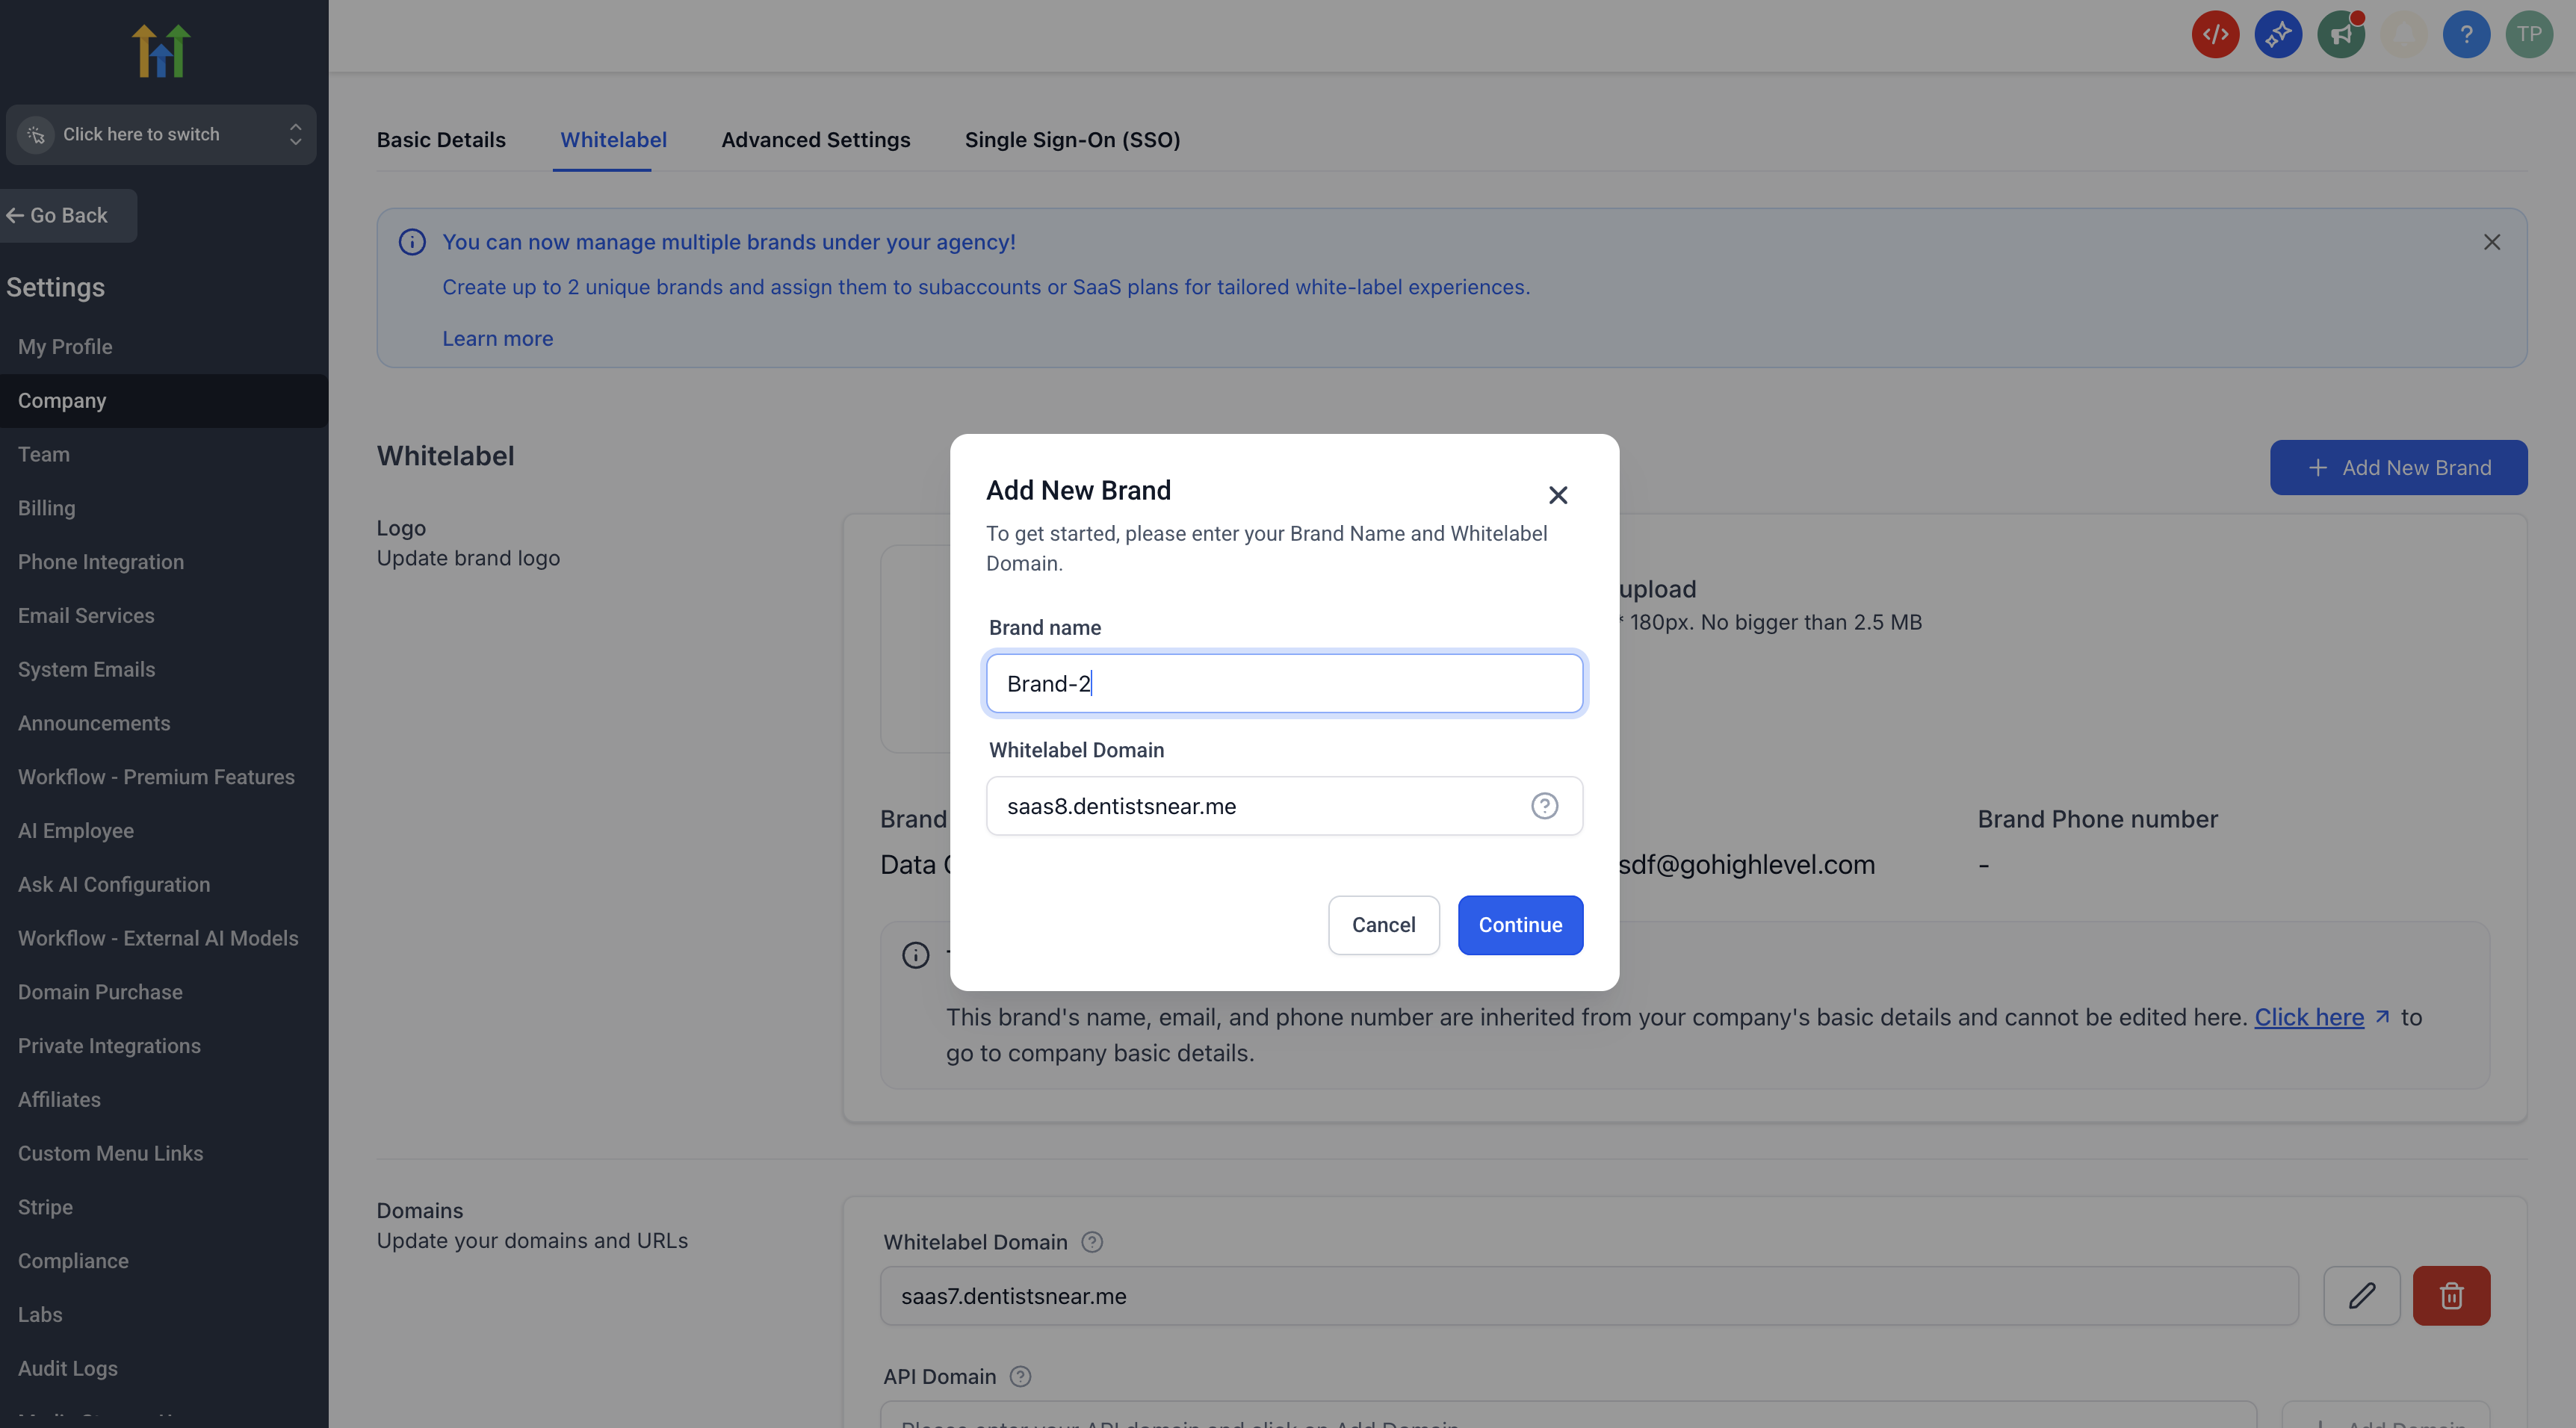The image size is (2576, 1428).
Task: Close the Add New Brand dialog
Action: click(1558, 495)
